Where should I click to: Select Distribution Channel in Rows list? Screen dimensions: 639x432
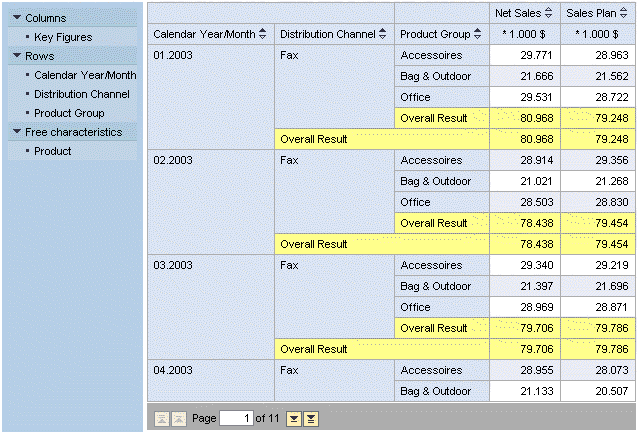82,94
